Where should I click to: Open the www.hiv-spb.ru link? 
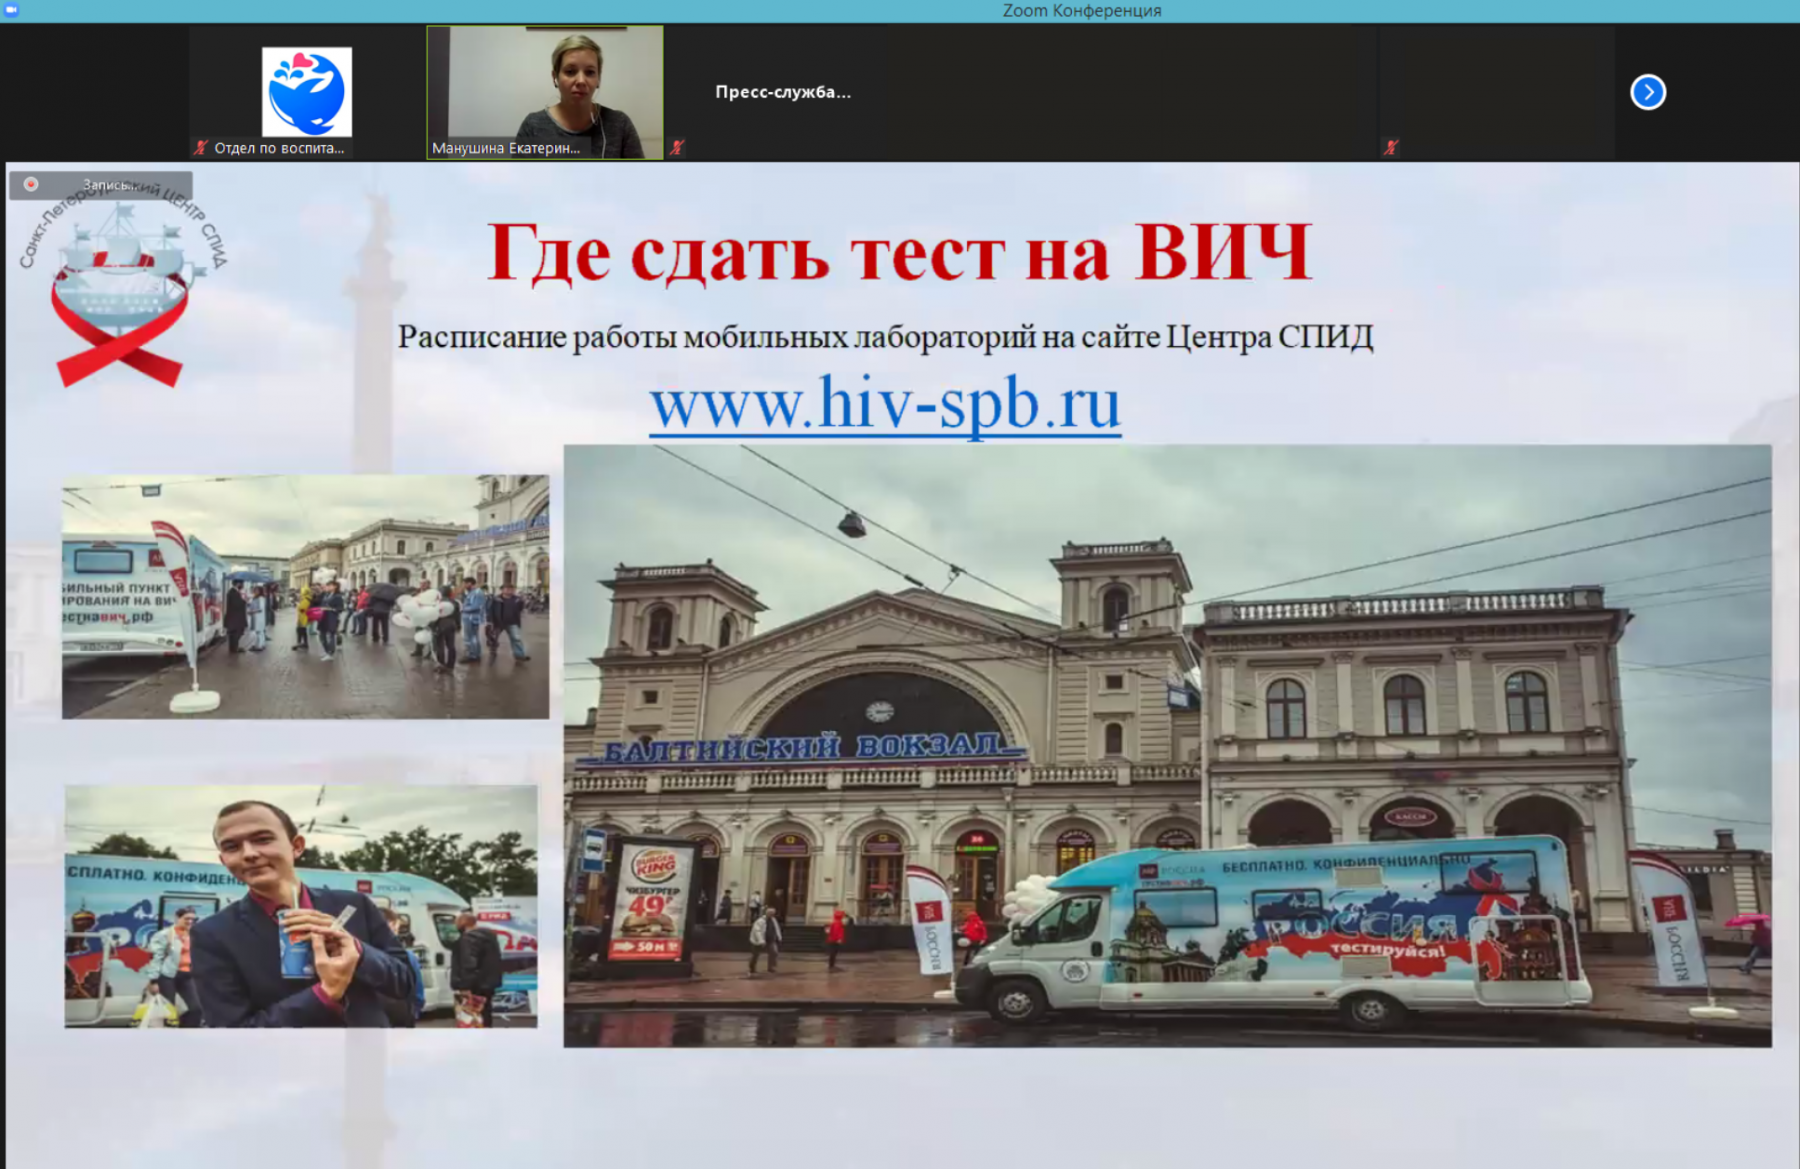click(x=885, y=403)
